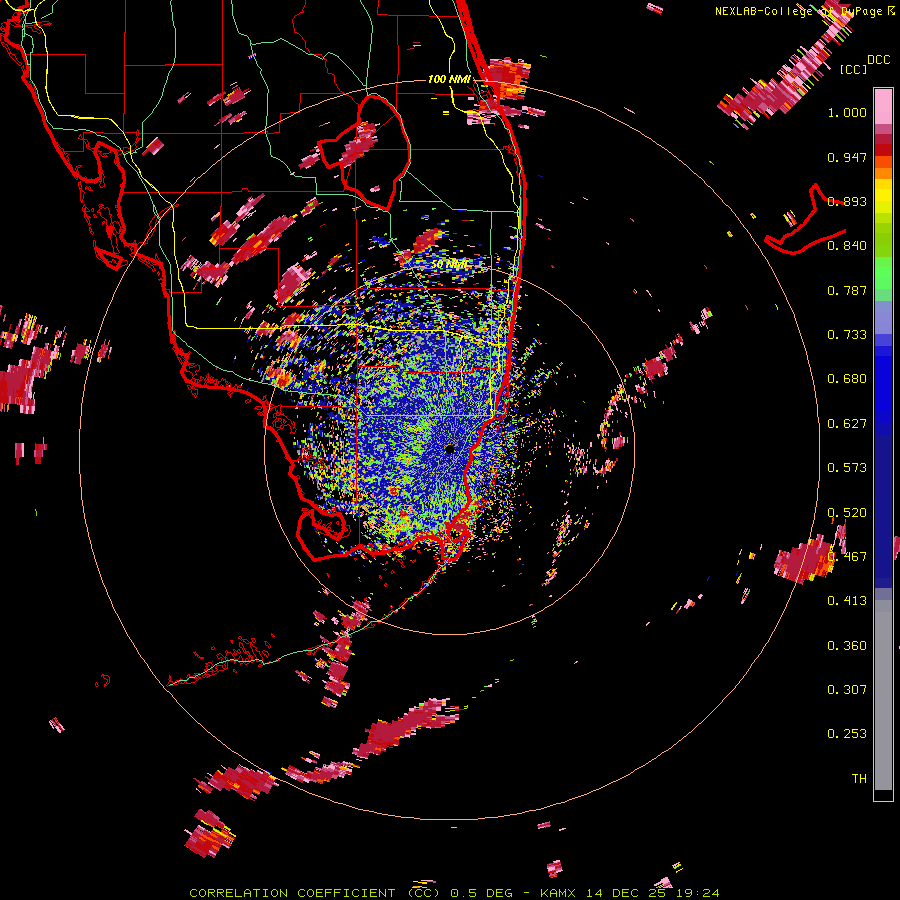
Task: Select the 0.680 scale value
Action: point(847,379)
